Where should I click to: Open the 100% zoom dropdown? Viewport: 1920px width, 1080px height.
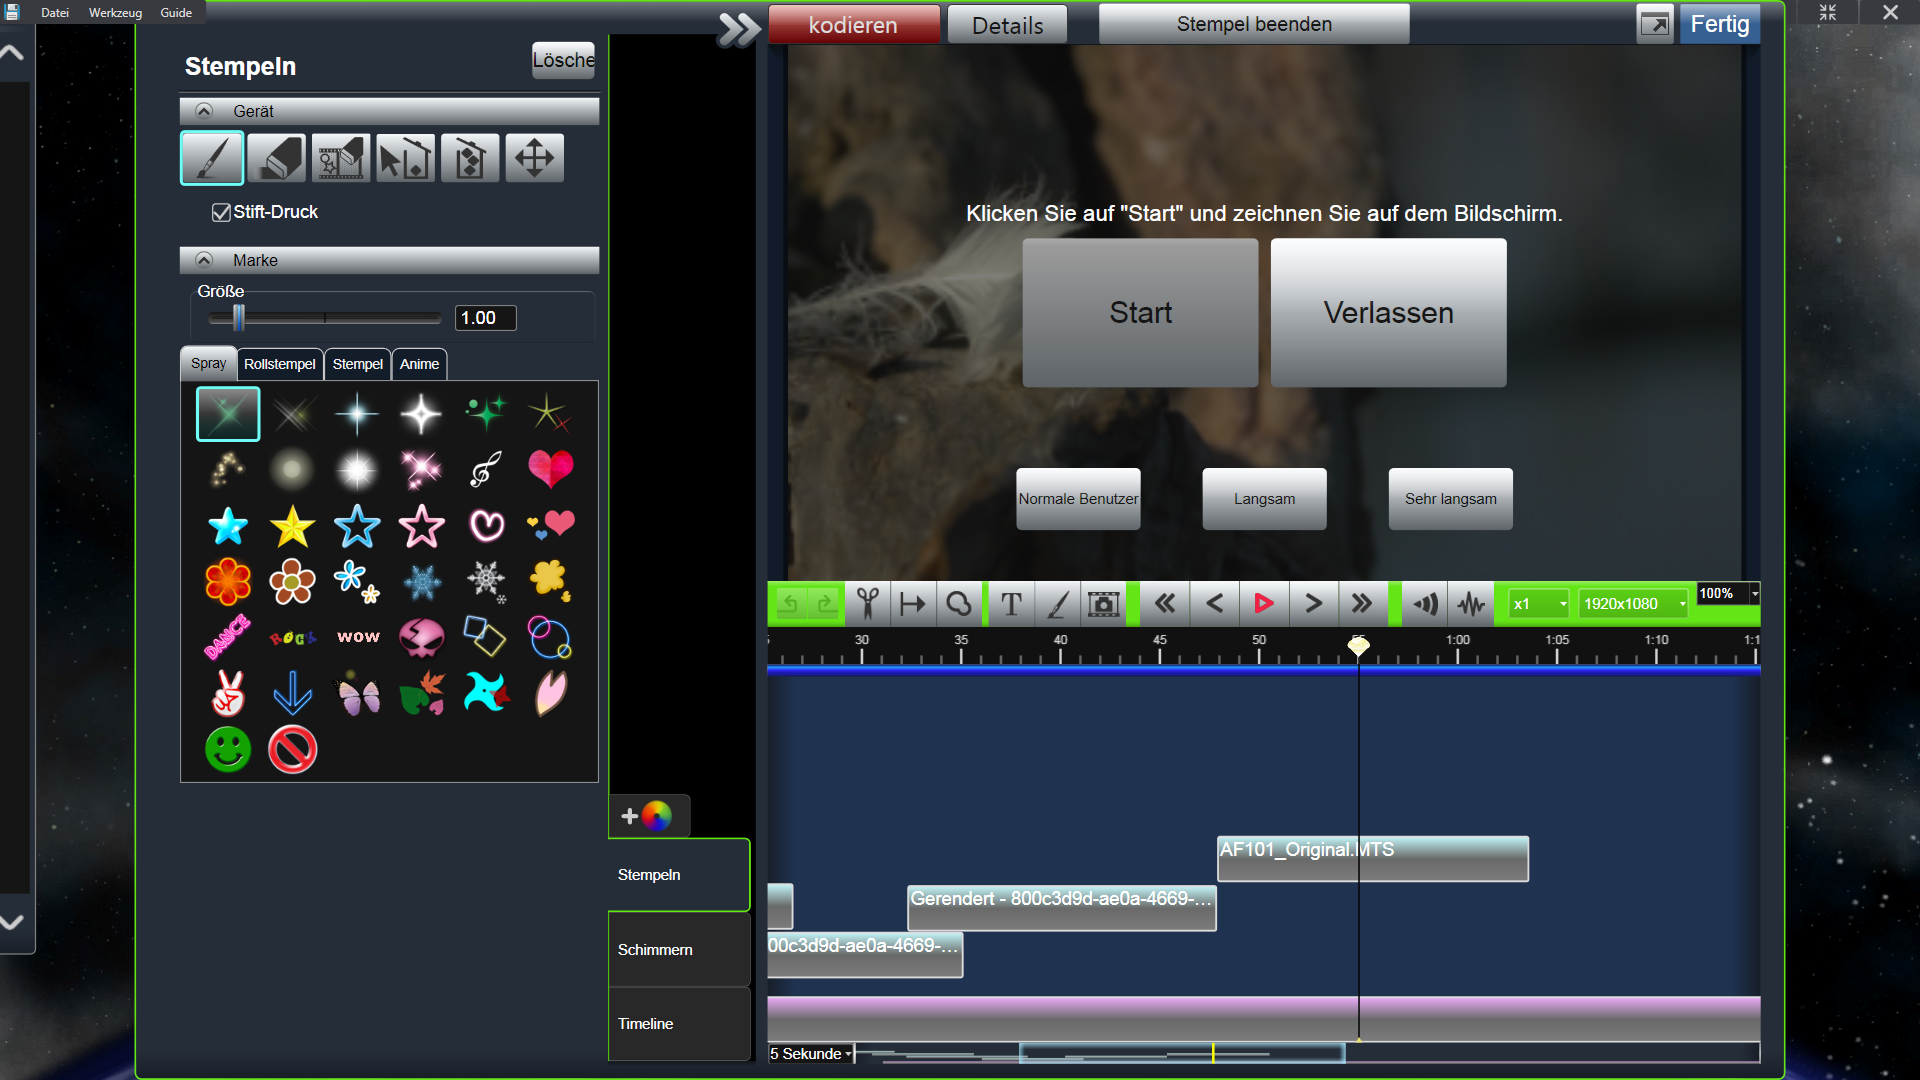[1728, 594]
